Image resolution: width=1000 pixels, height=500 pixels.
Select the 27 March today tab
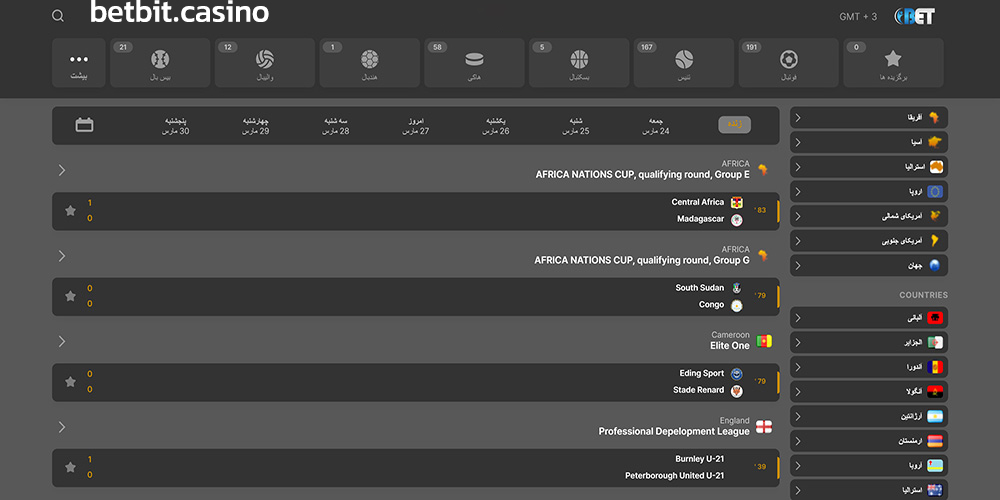click(417, 125)
